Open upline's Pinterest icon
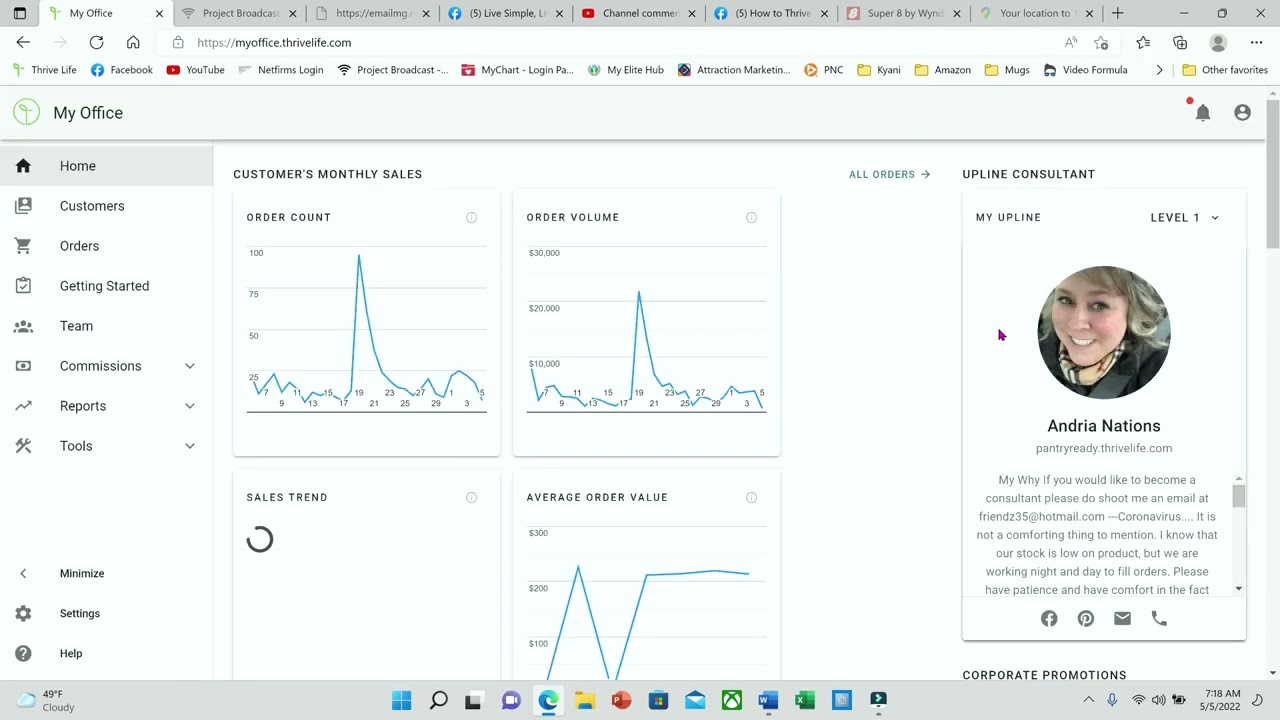This screenshot has width=1280, height=720. point(1086,619)
